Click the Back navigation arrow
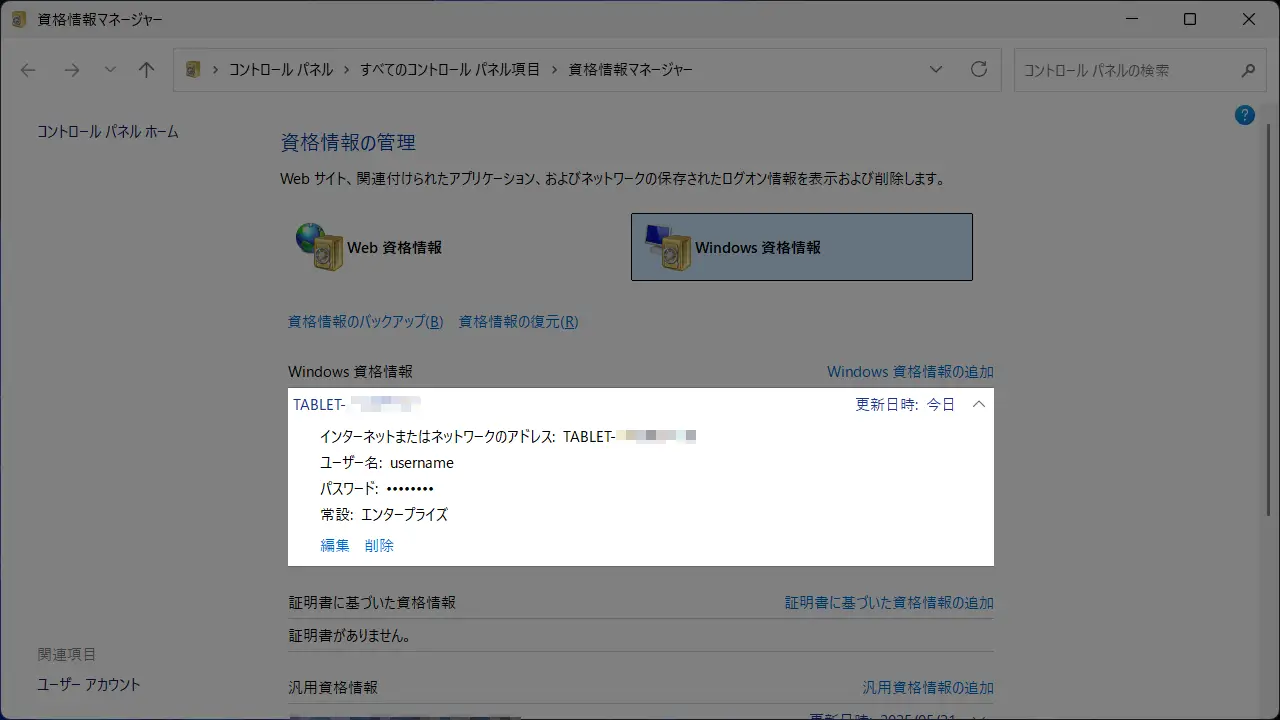1280x720 pixels. coord(28,70)
